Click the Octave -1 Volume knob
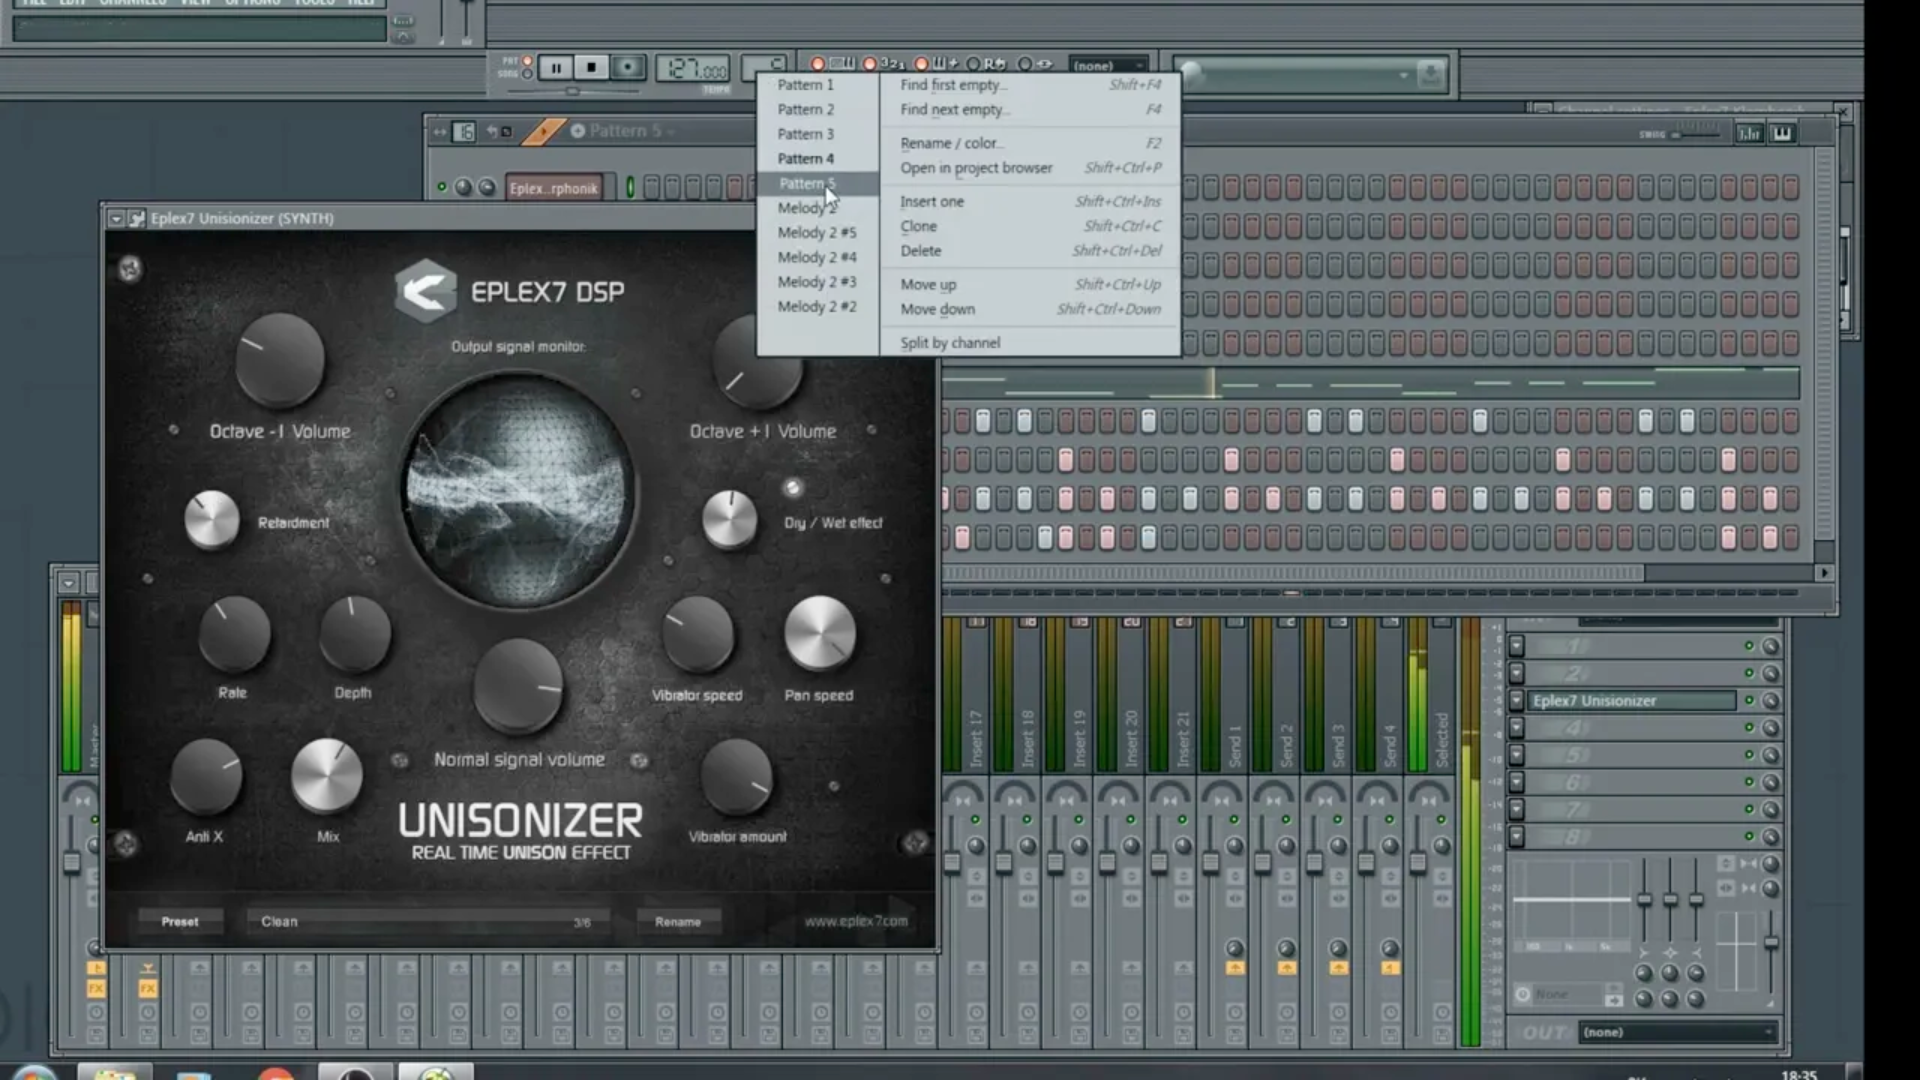The image size is (1920, 1080). [x=280, y=358]
